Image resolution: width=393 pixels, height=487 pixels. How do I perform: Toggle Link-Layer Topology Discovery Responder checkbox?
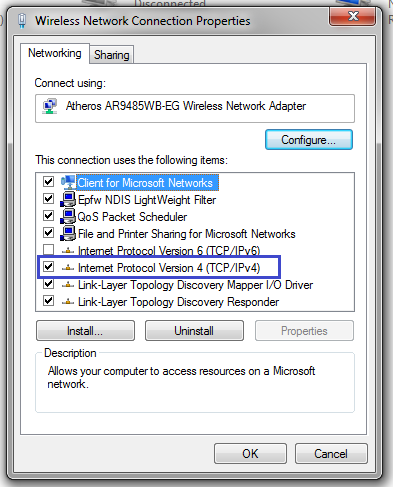click(48, 301)
